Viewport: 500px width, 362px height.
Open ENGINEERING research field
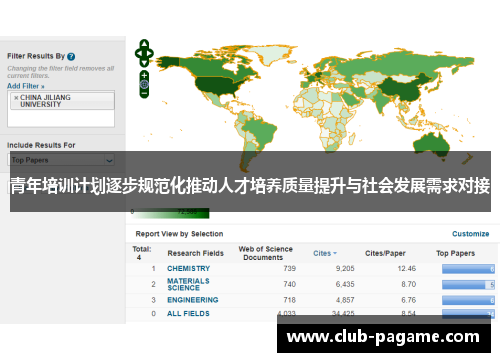tap(193, 300)
